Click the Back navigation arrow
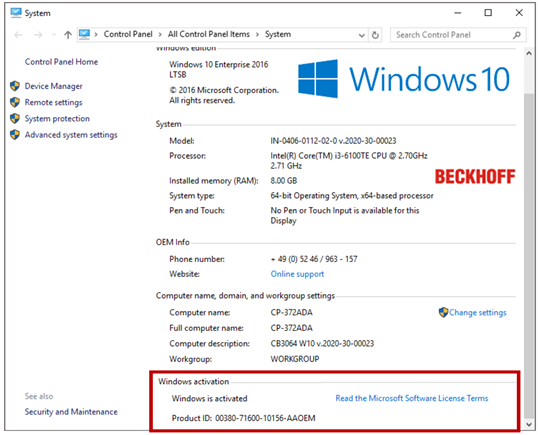This screenshot has height=435, width=538. [18, 35]
